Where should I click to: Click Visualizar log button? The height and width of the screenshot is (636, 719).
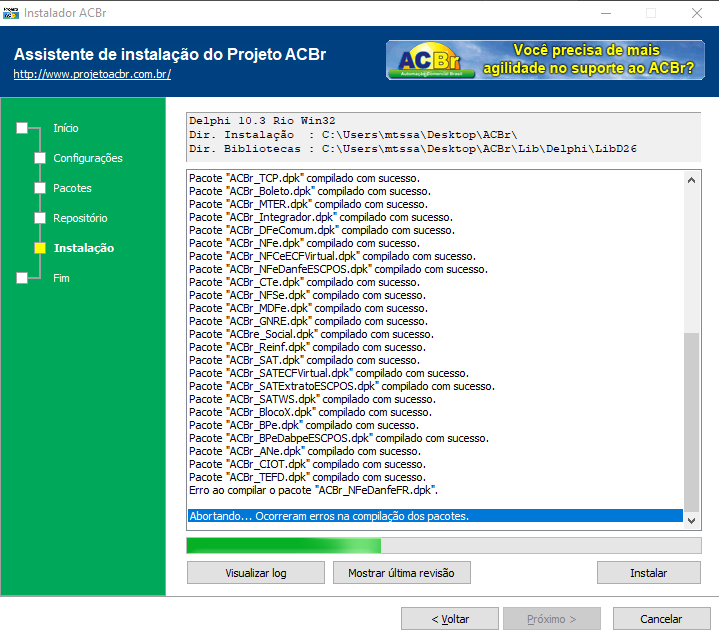coord(256,573)
